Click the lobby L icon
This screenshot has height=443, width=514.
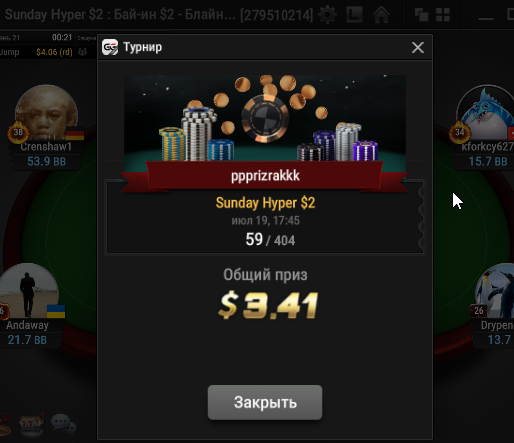[354, 15]
